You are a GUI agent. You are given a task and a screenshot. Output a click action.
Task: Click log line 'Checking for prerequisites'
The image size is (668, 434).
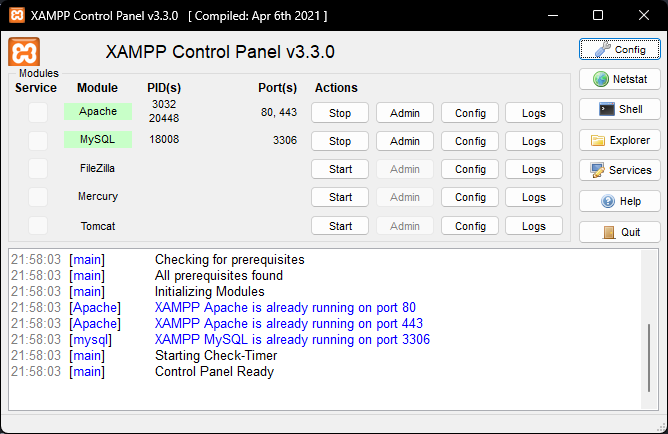coord(230,259)
